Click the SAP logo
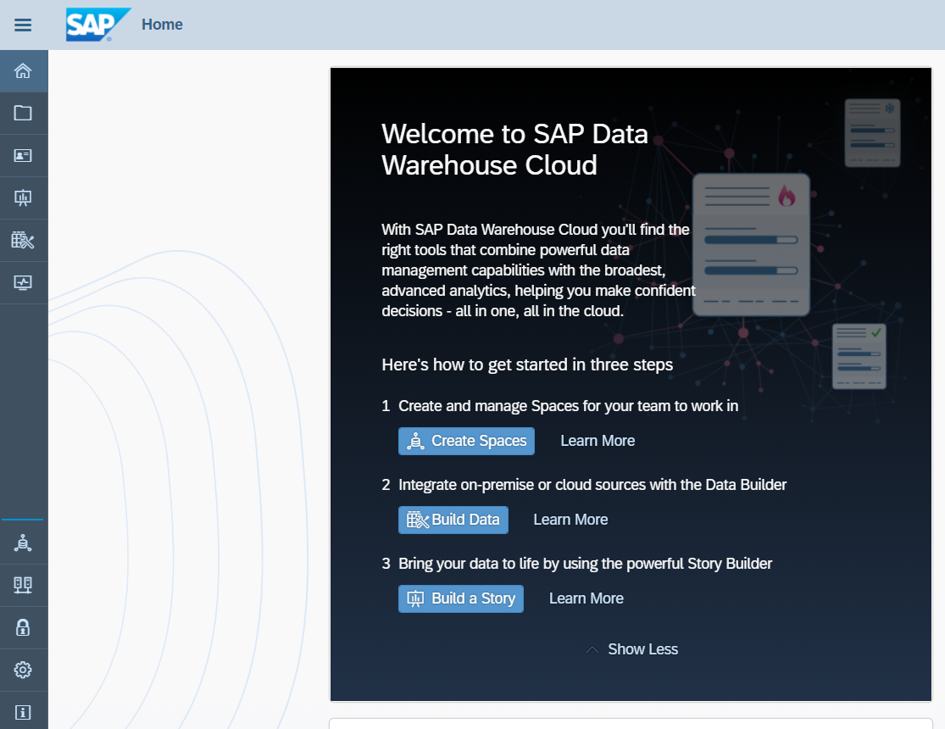 (98, 25)
